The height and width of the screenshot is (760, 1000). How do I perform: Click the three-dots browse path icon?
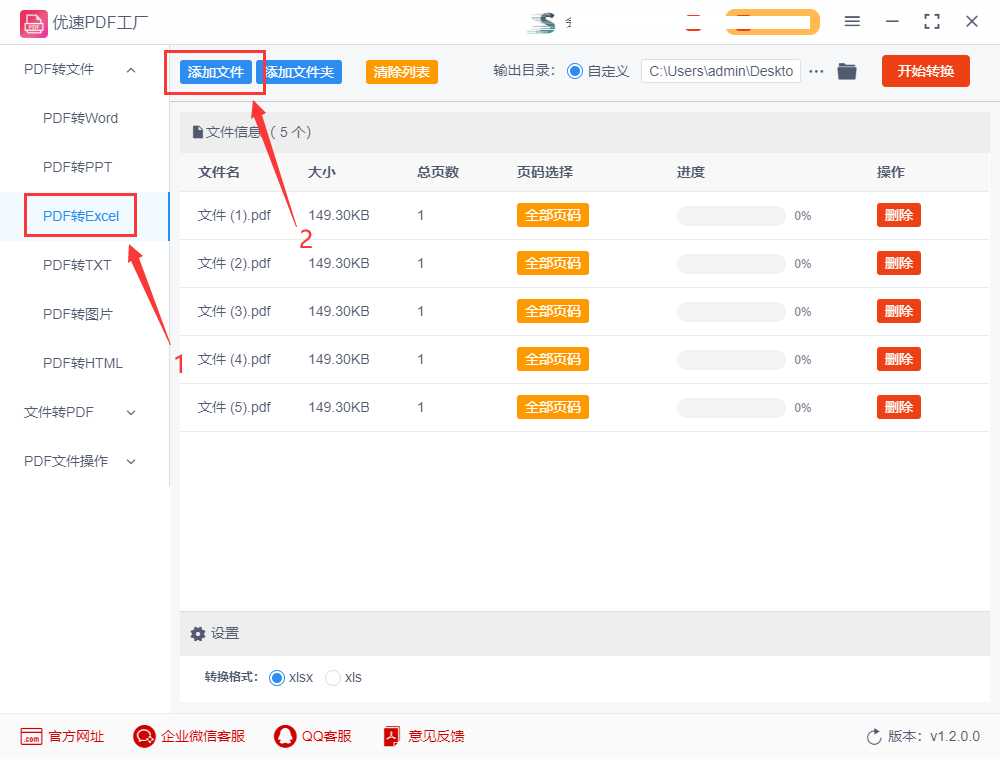pos(816,71)
